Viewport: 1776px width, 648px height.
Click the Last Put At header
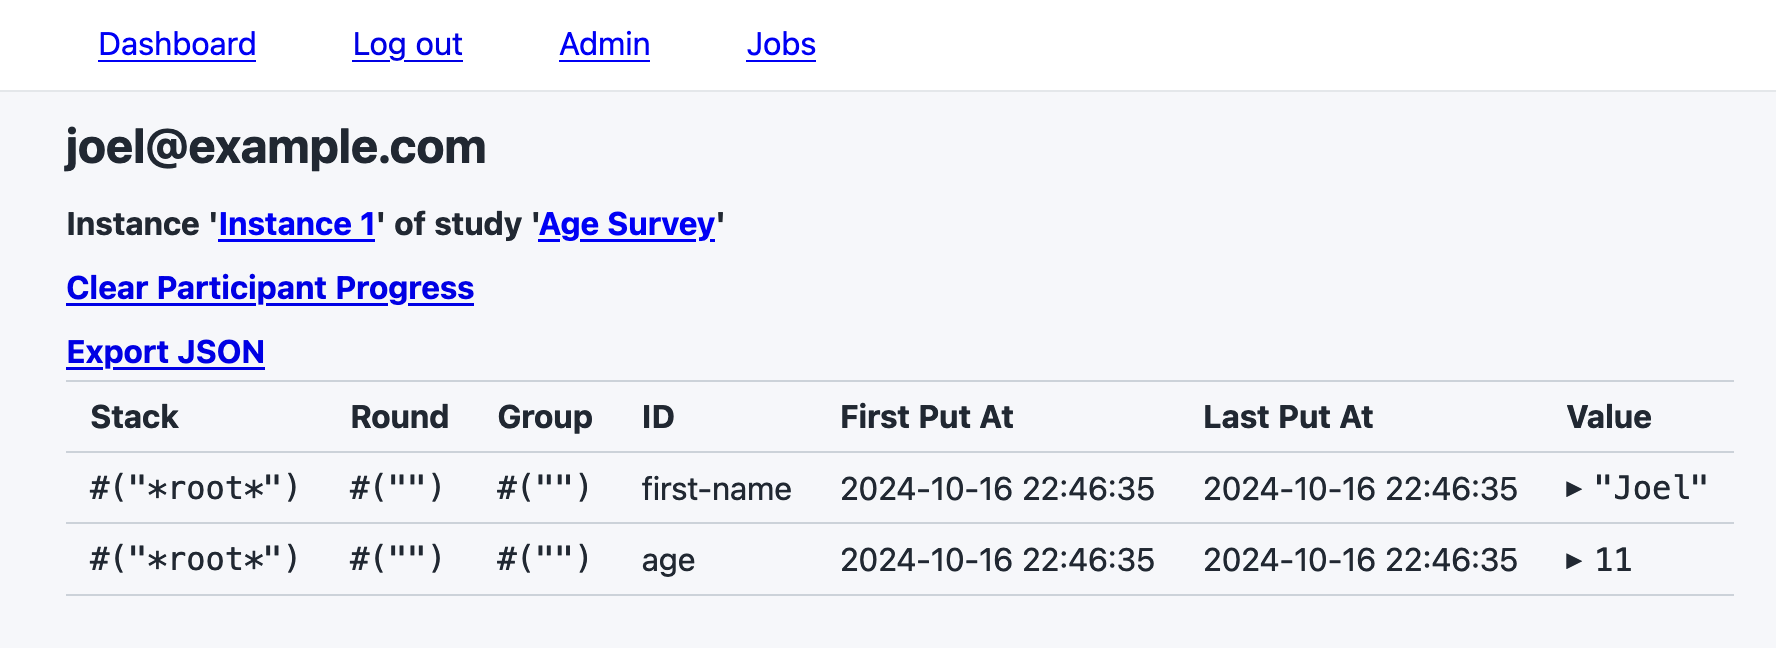click(1288, 417)
